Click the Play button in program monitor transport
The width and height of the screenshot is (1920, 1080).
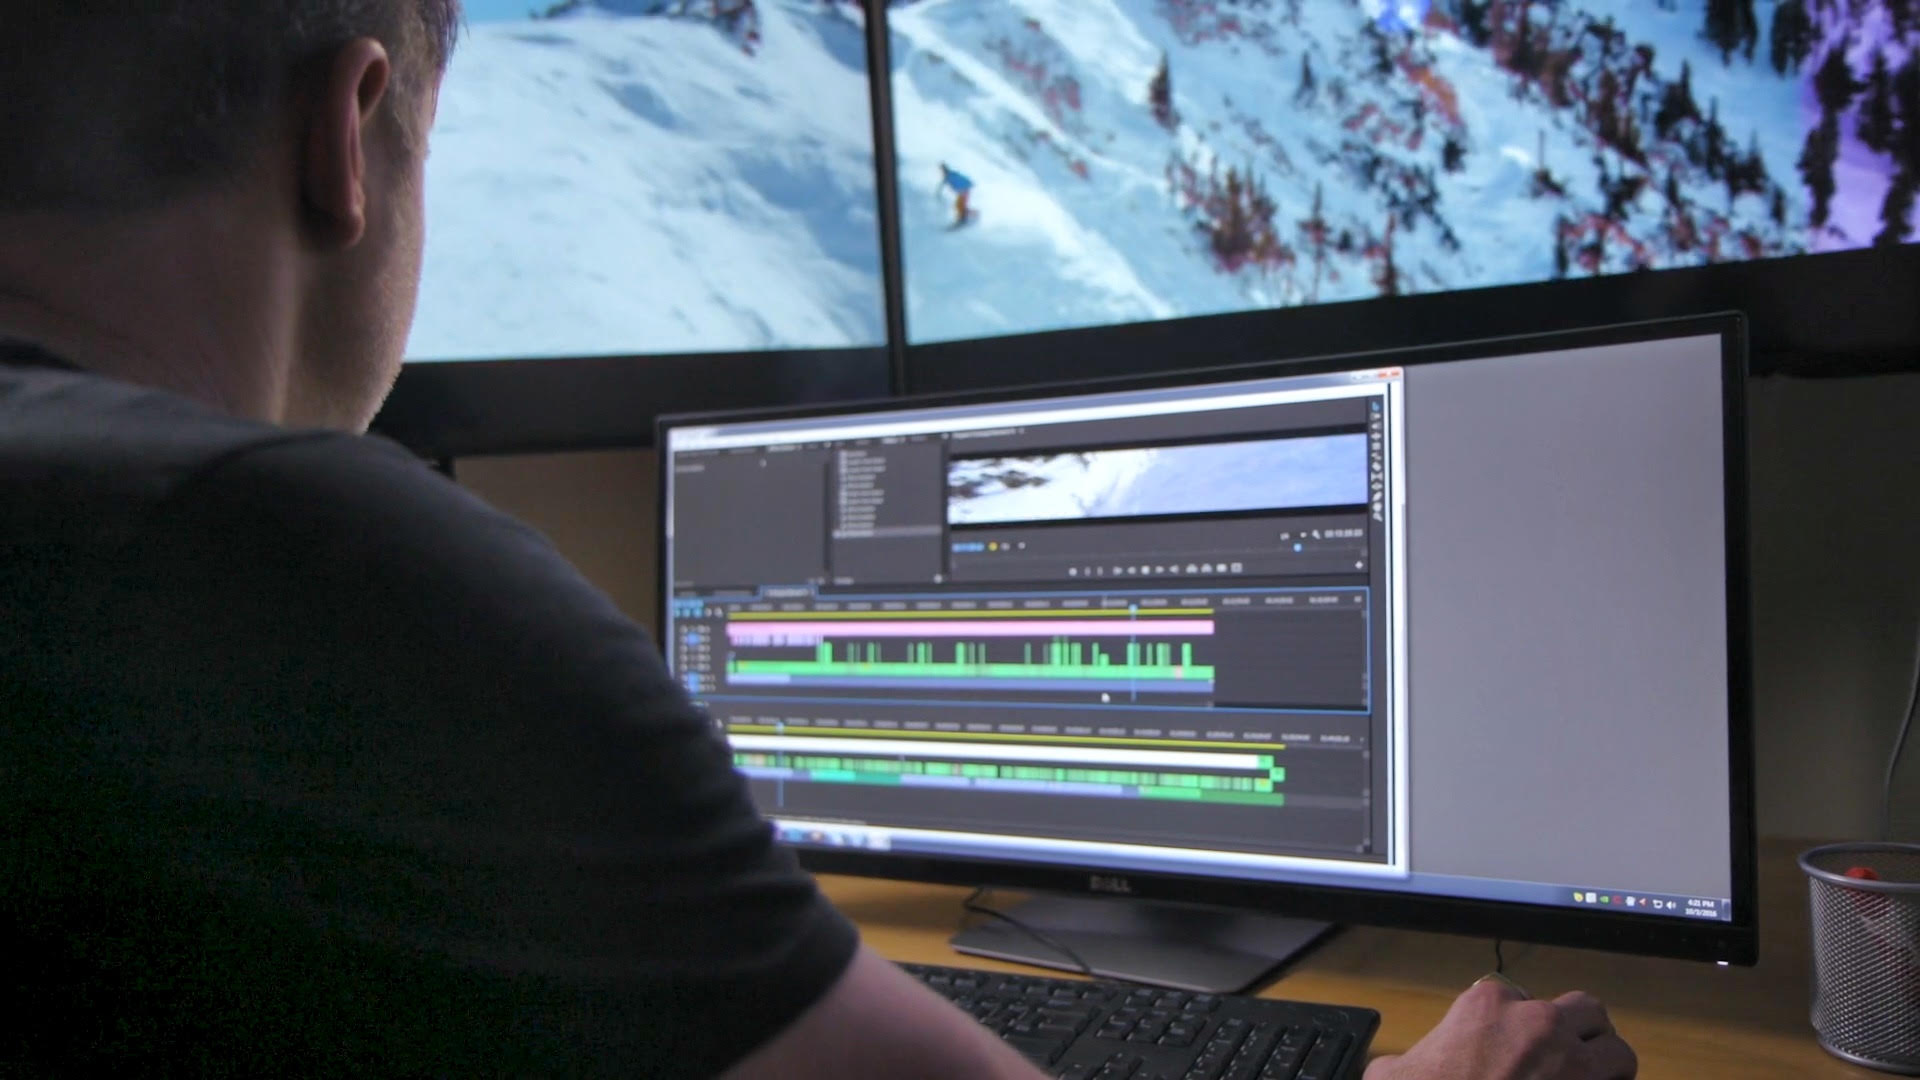[1145, 569]
